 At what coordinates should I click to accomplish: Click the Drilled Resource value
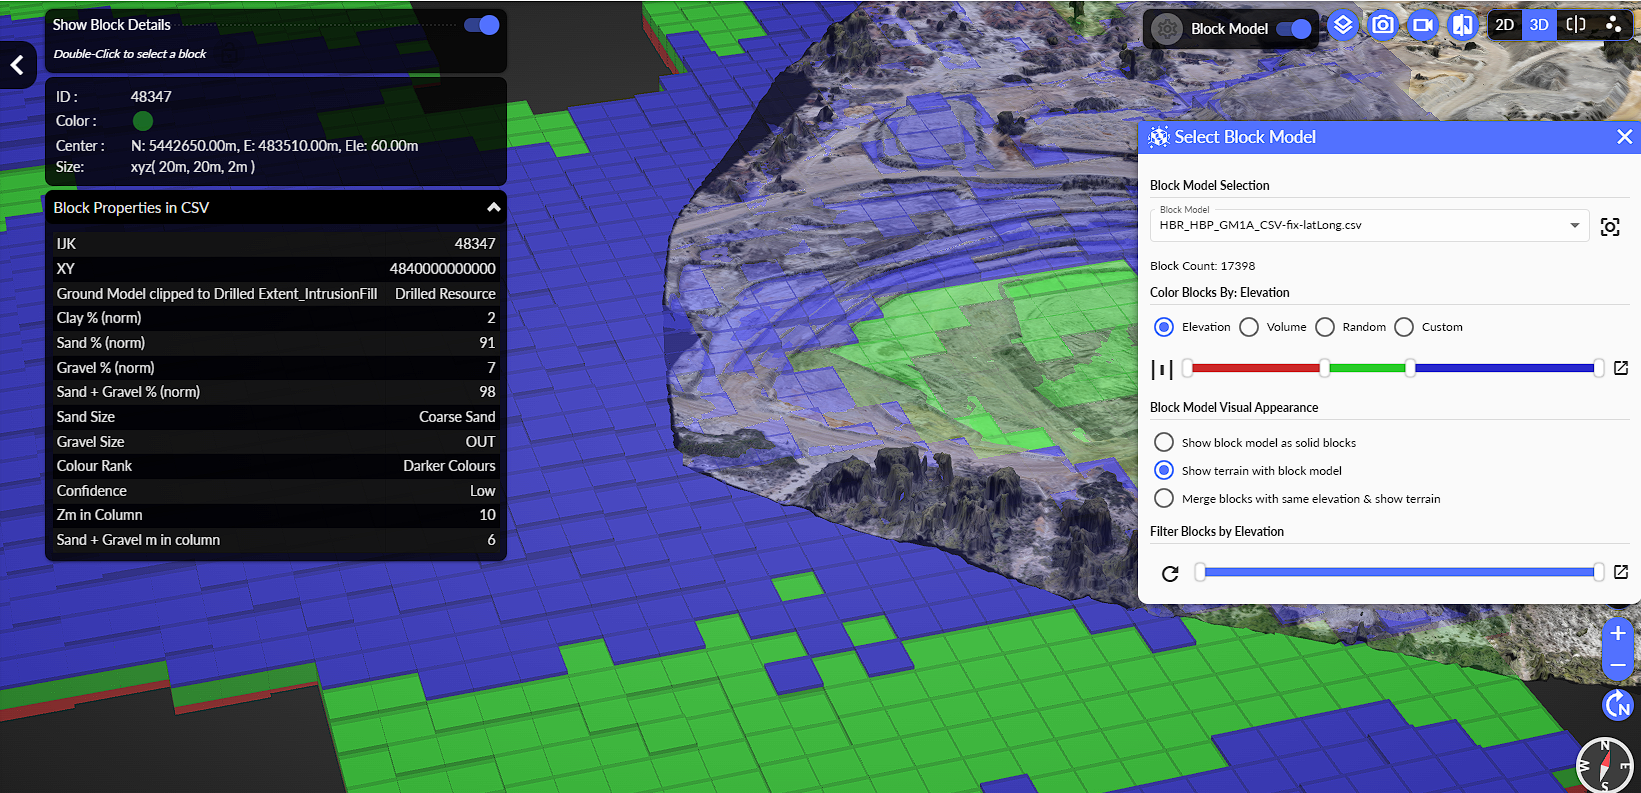[445, 294]
